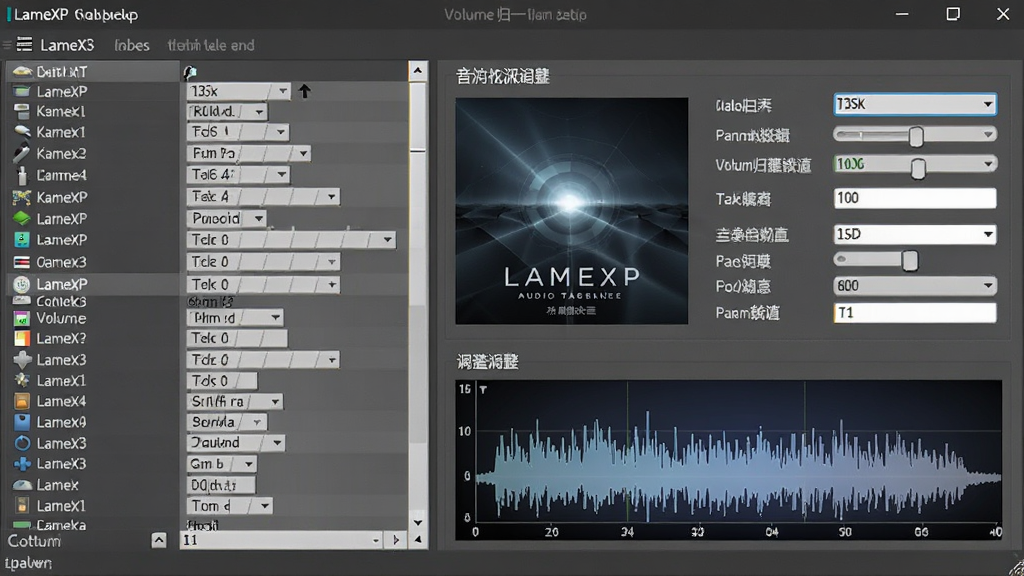This screenshot has height=576, width=1024.
Task: Click the mouse icon of Kamex1 in TdS row
Action: 22,132
